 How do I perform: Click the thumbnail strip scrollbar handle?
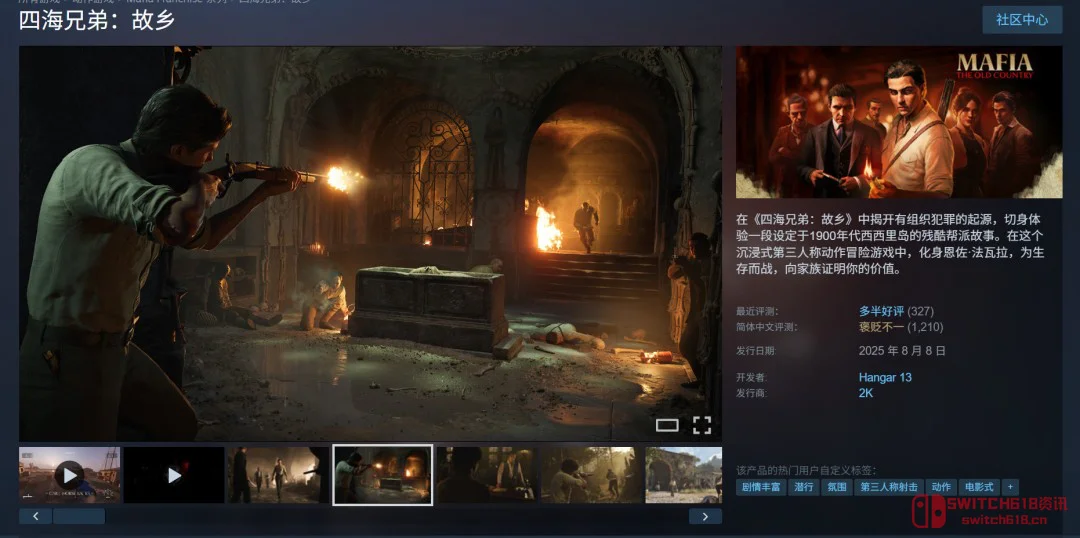(79, 516)
